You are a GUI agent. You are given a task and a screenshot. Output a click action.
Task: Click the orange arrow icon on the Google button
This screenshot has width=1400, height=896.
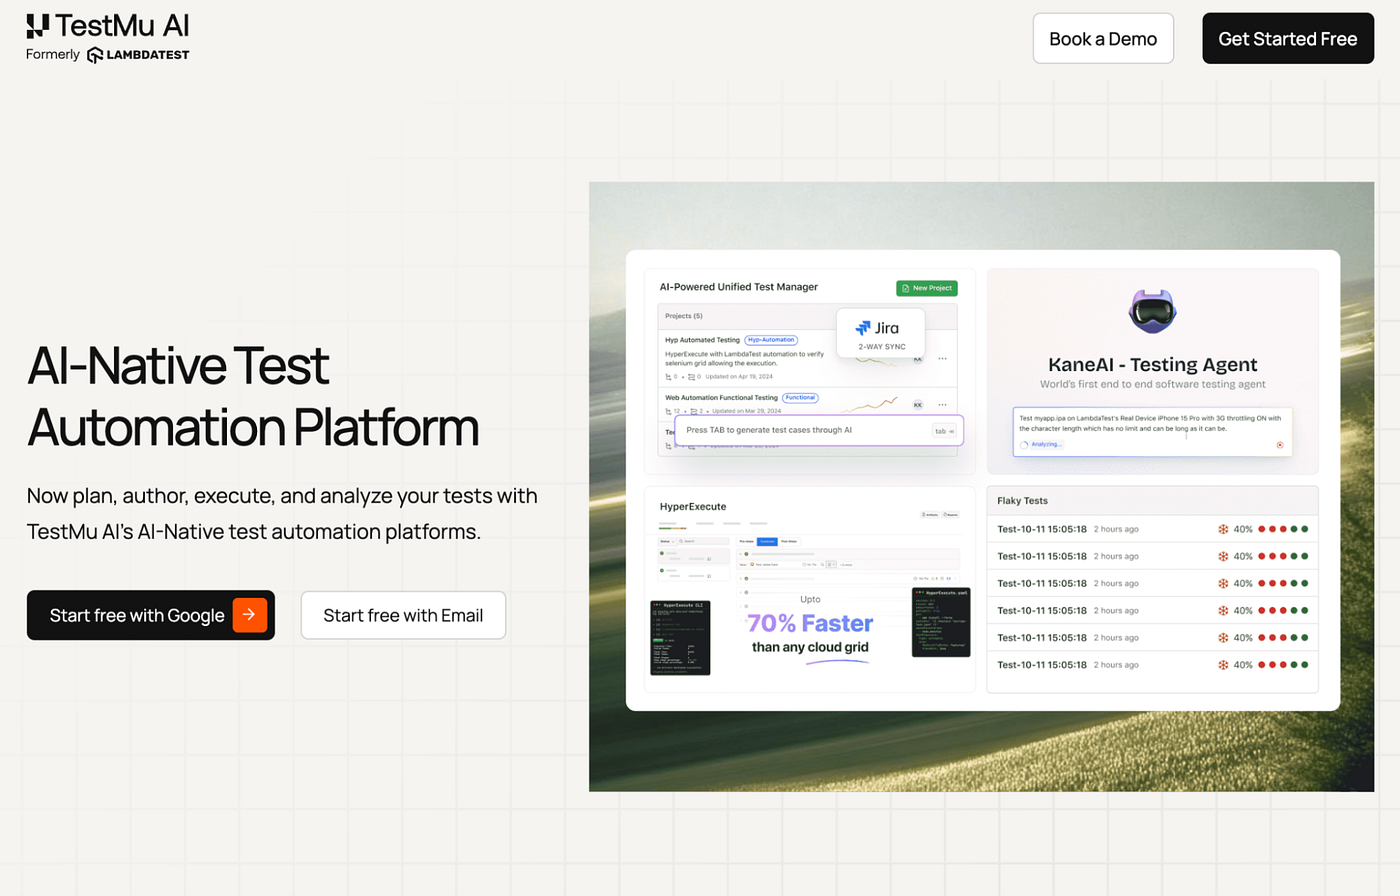250,615
